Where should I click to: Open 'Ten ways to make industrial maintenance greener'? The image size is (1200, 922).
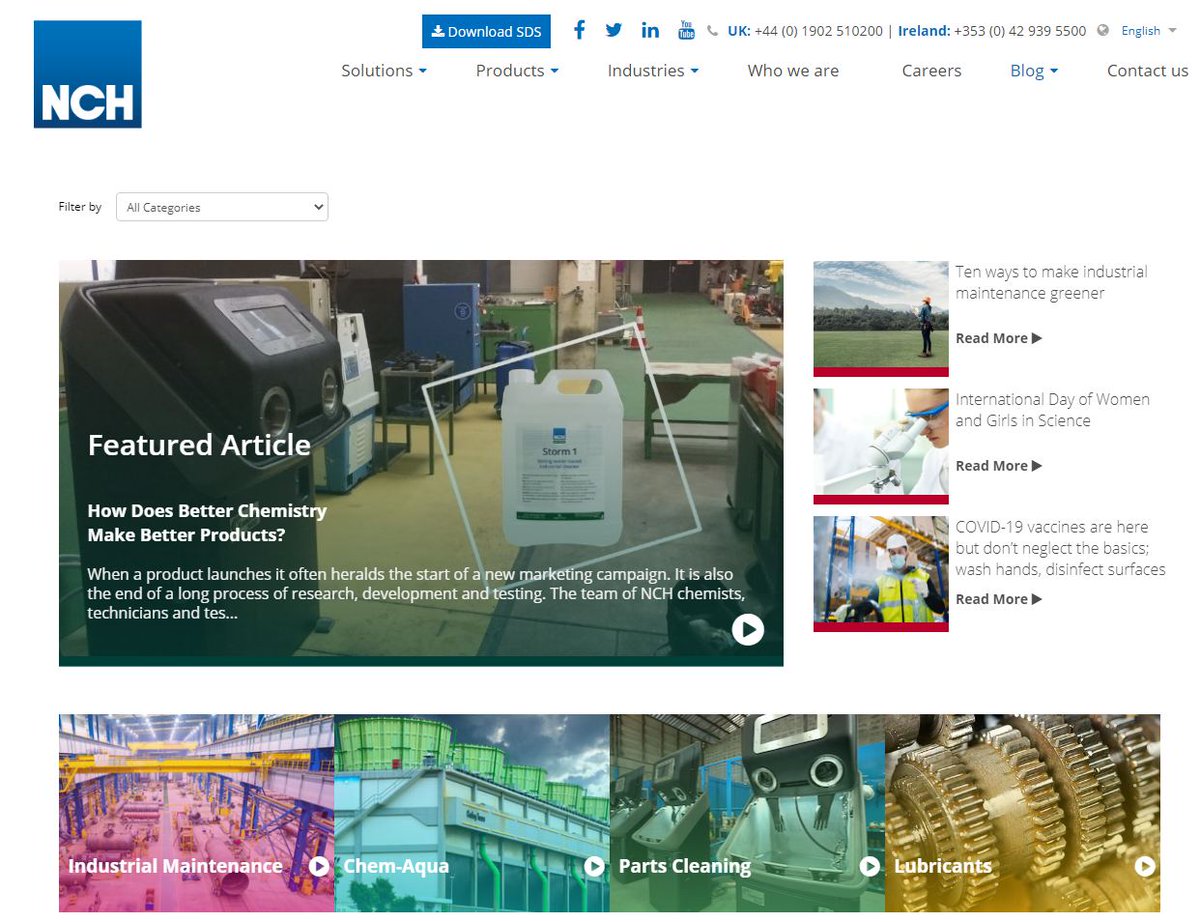[x=1051, y=282]
